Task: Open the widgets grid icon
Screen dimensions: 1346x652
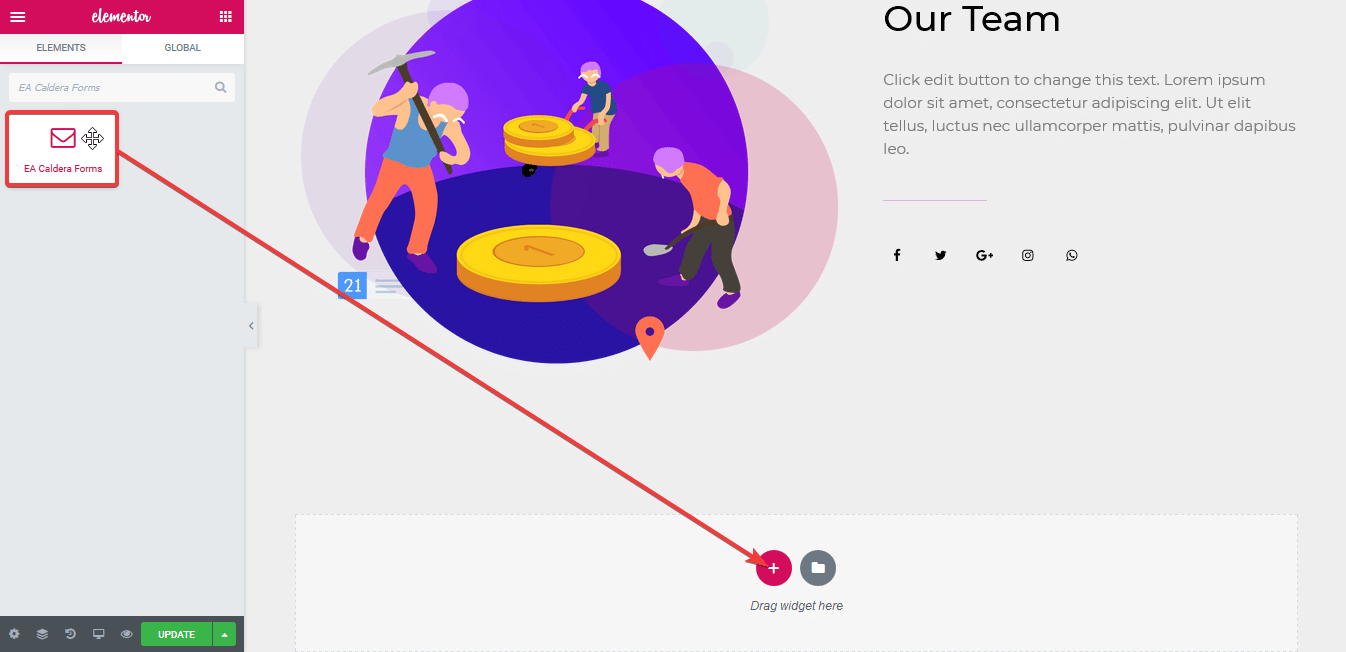Action: point(225,17)
